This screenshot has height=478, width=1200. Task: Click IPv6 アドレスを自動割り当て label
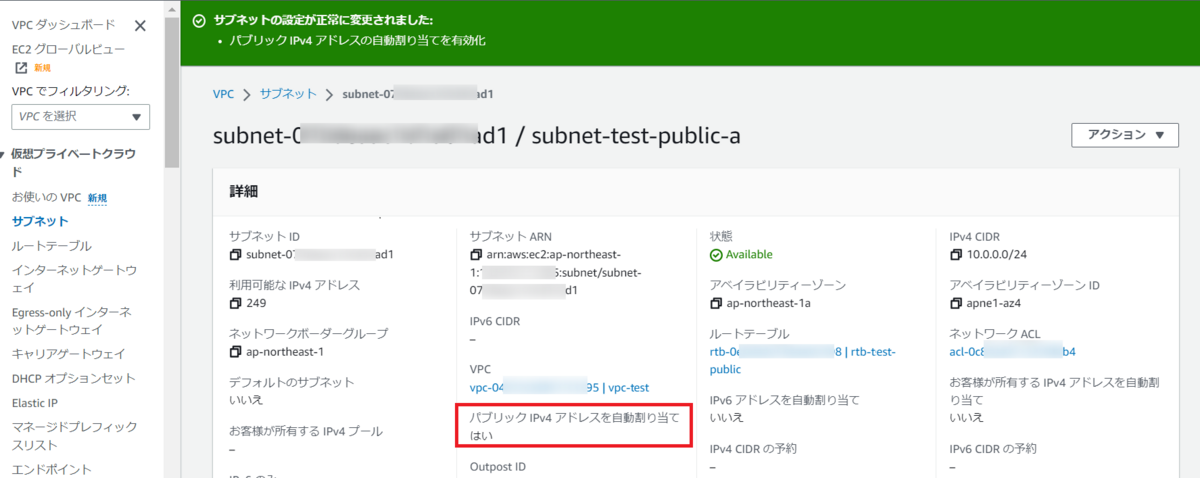click(784, 400)
